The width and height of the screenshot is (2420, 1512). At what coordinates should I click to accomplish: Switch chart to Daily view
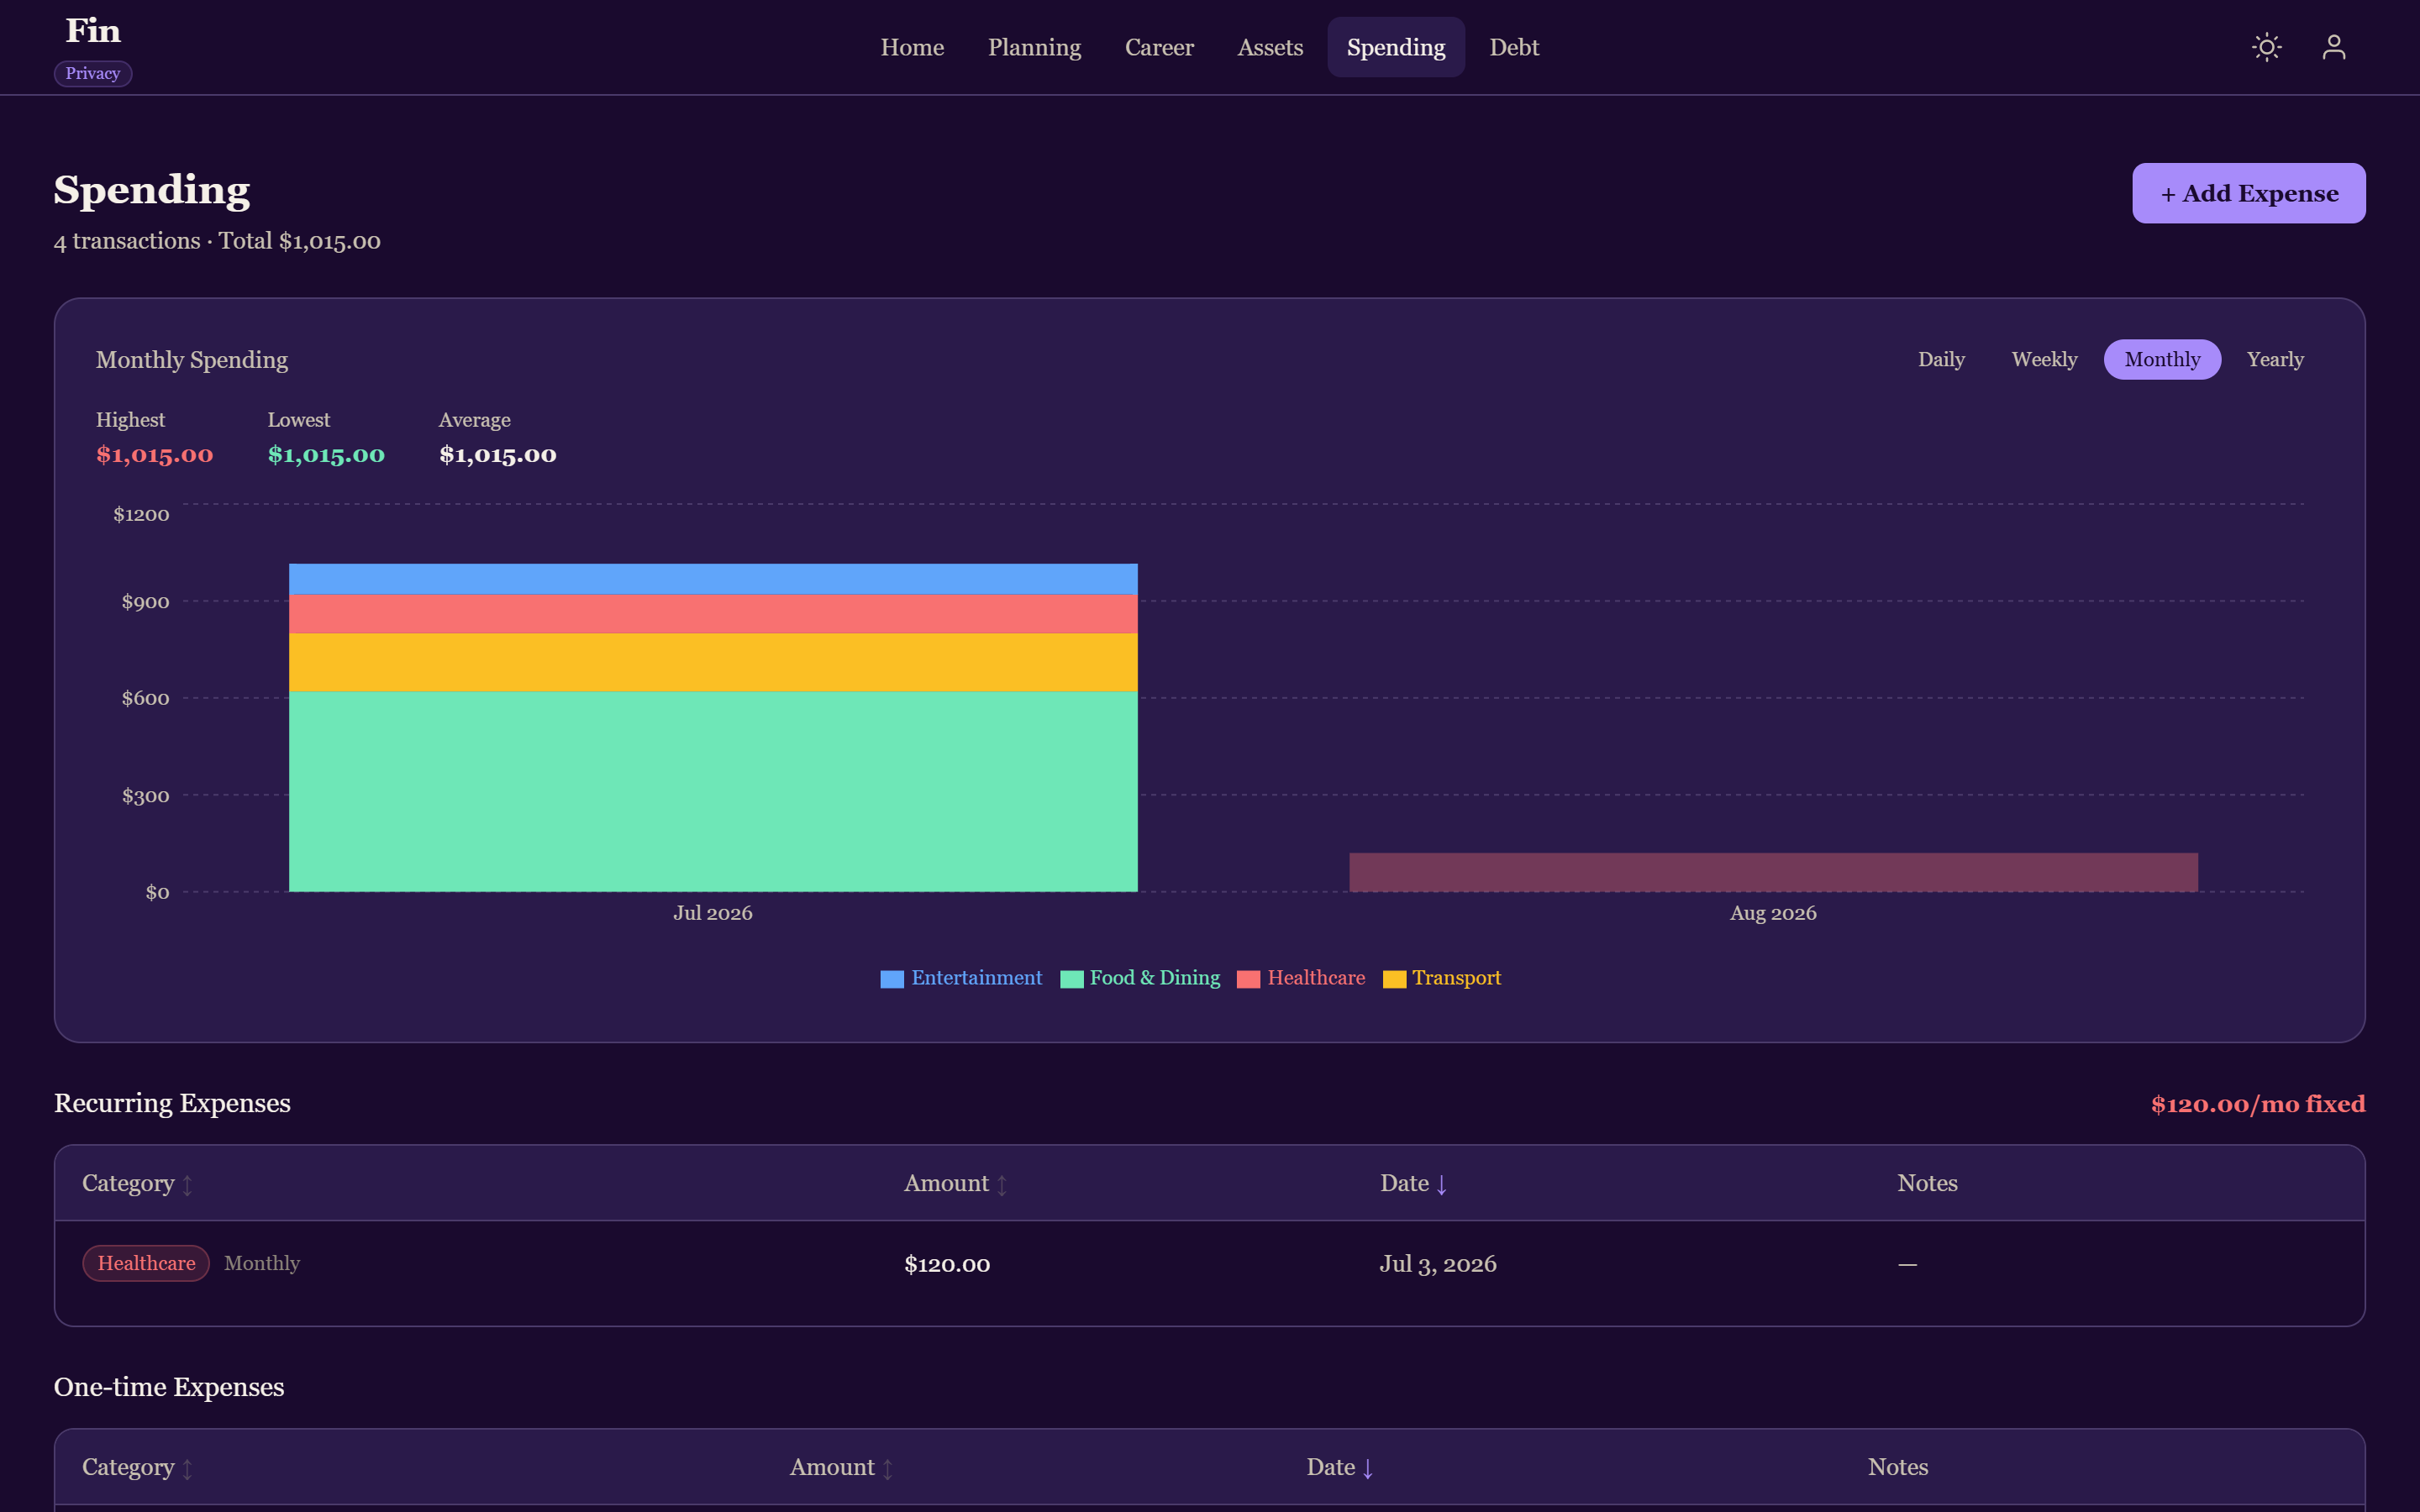tap(1941, 359)
